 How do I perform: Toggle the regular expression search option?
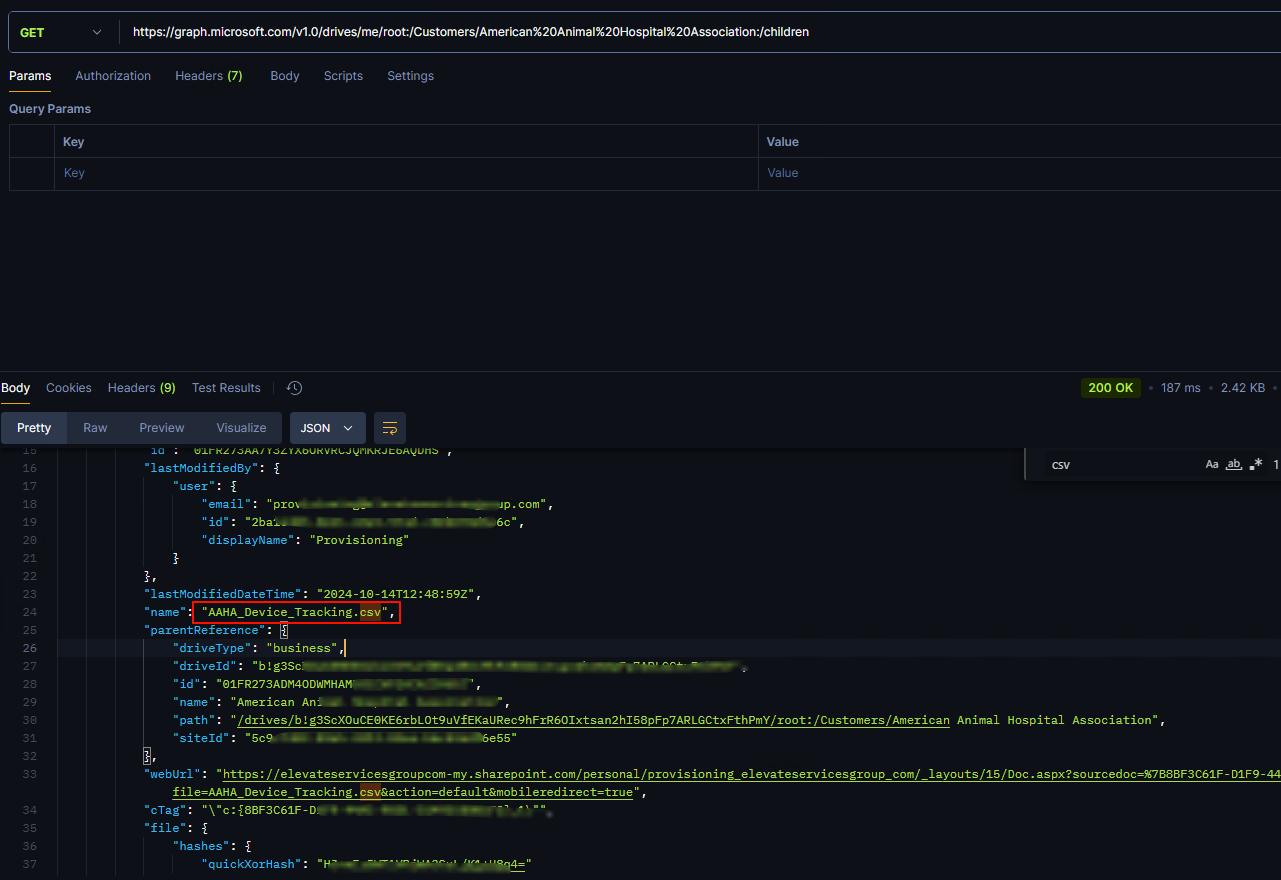coord(1255,464)
